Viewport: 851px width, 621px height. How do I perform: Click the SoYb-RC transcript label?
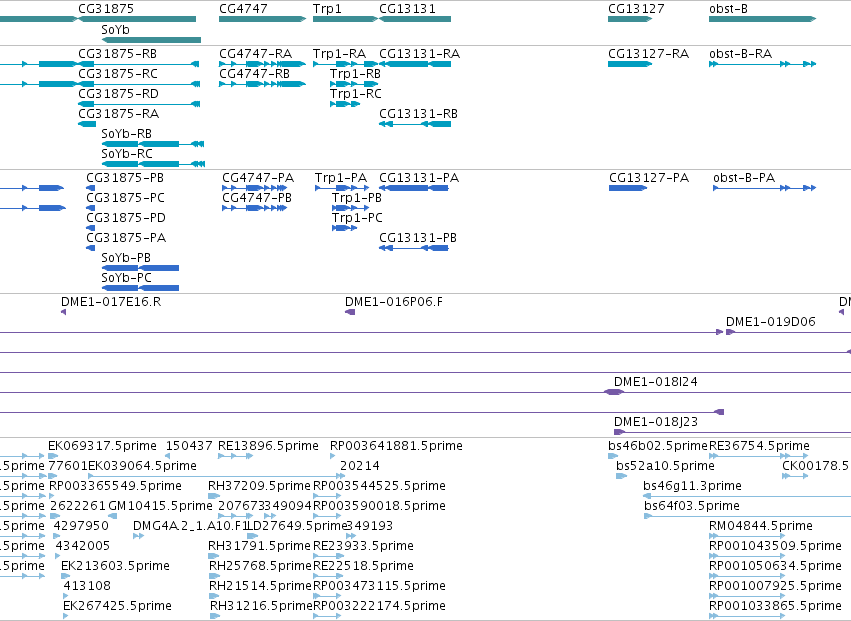point(126,154)
